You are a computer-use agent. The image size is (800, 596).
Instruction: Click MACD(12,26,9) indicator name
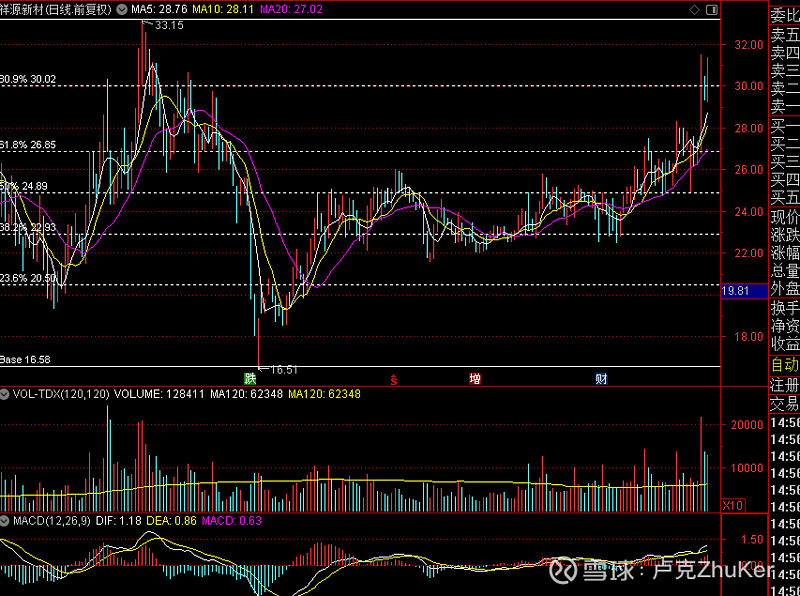(x=52, y=521)
